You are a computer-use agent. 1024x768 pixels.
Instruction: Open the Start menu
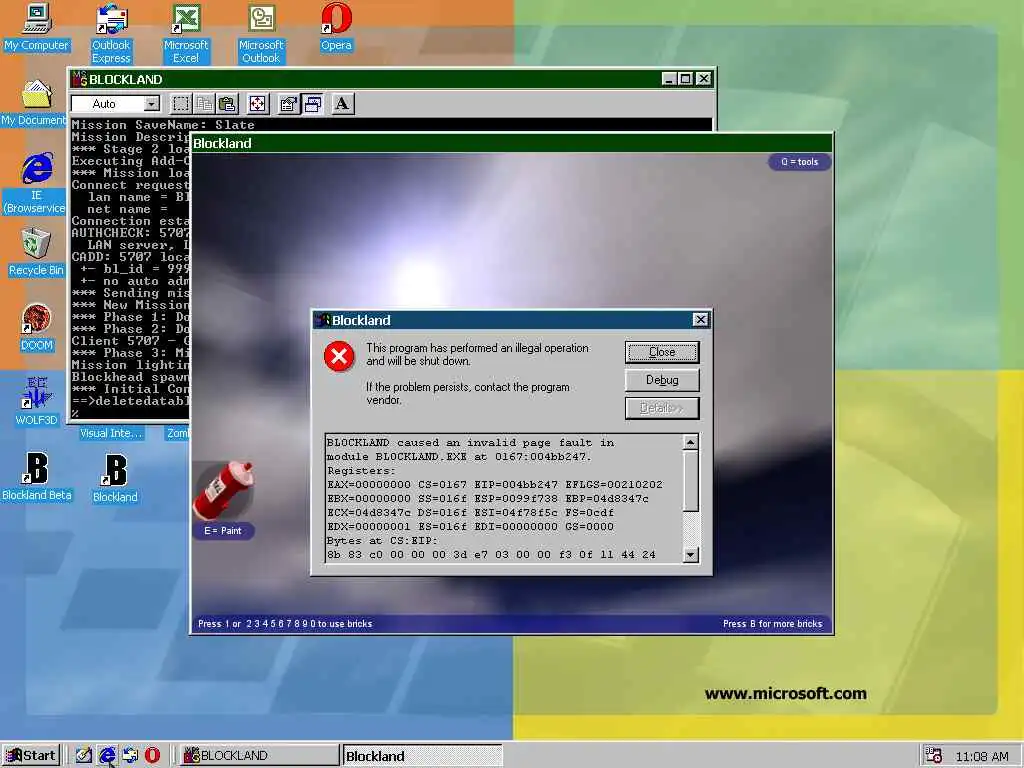pyautogui.click(x=31, y=756)
